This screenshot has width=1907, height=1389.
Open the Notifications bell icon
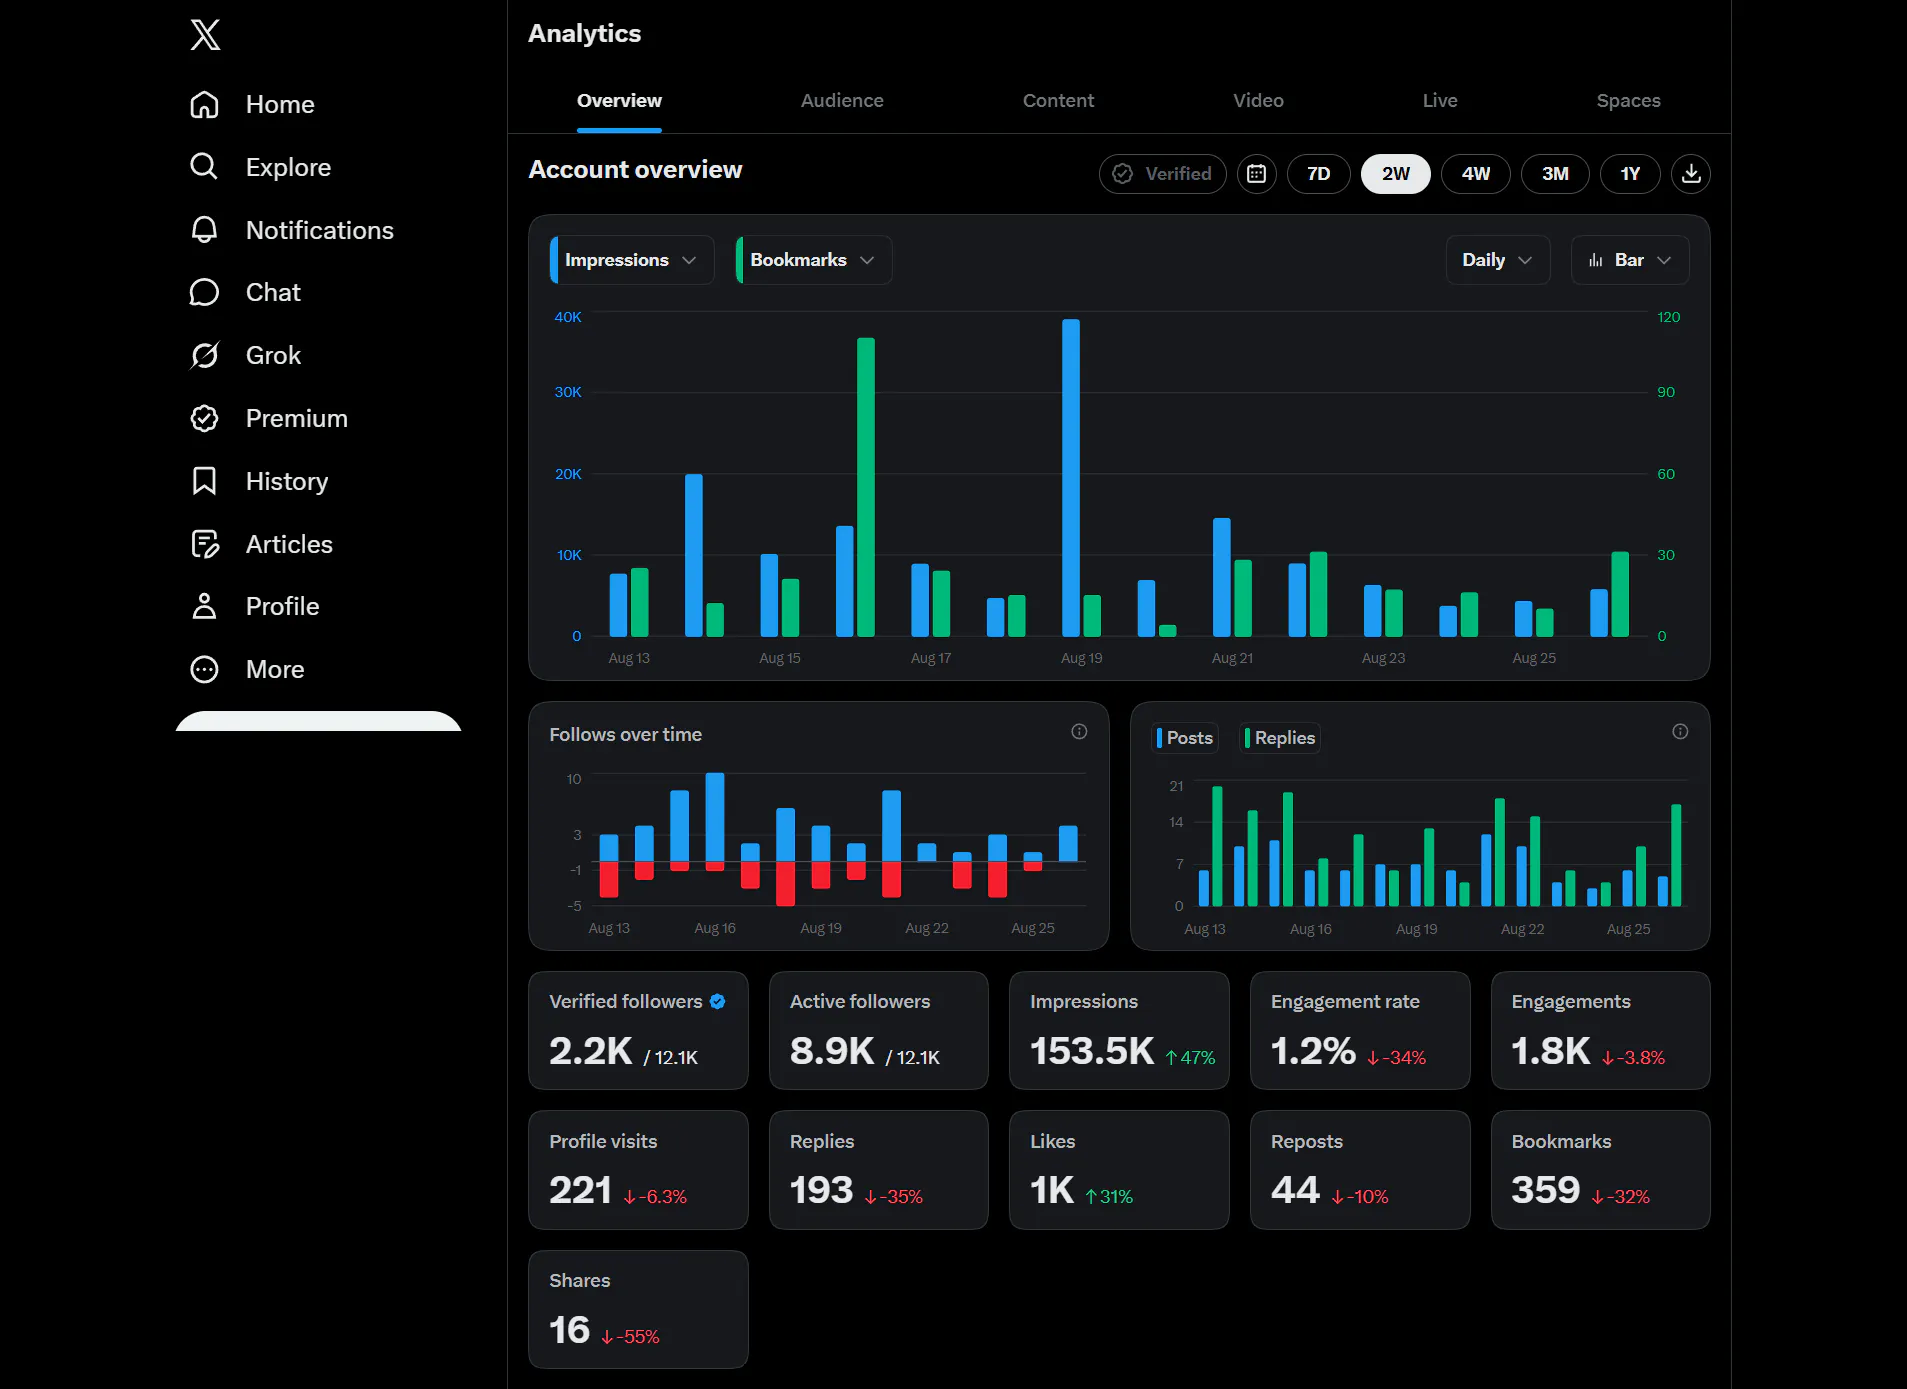point(204,229)
